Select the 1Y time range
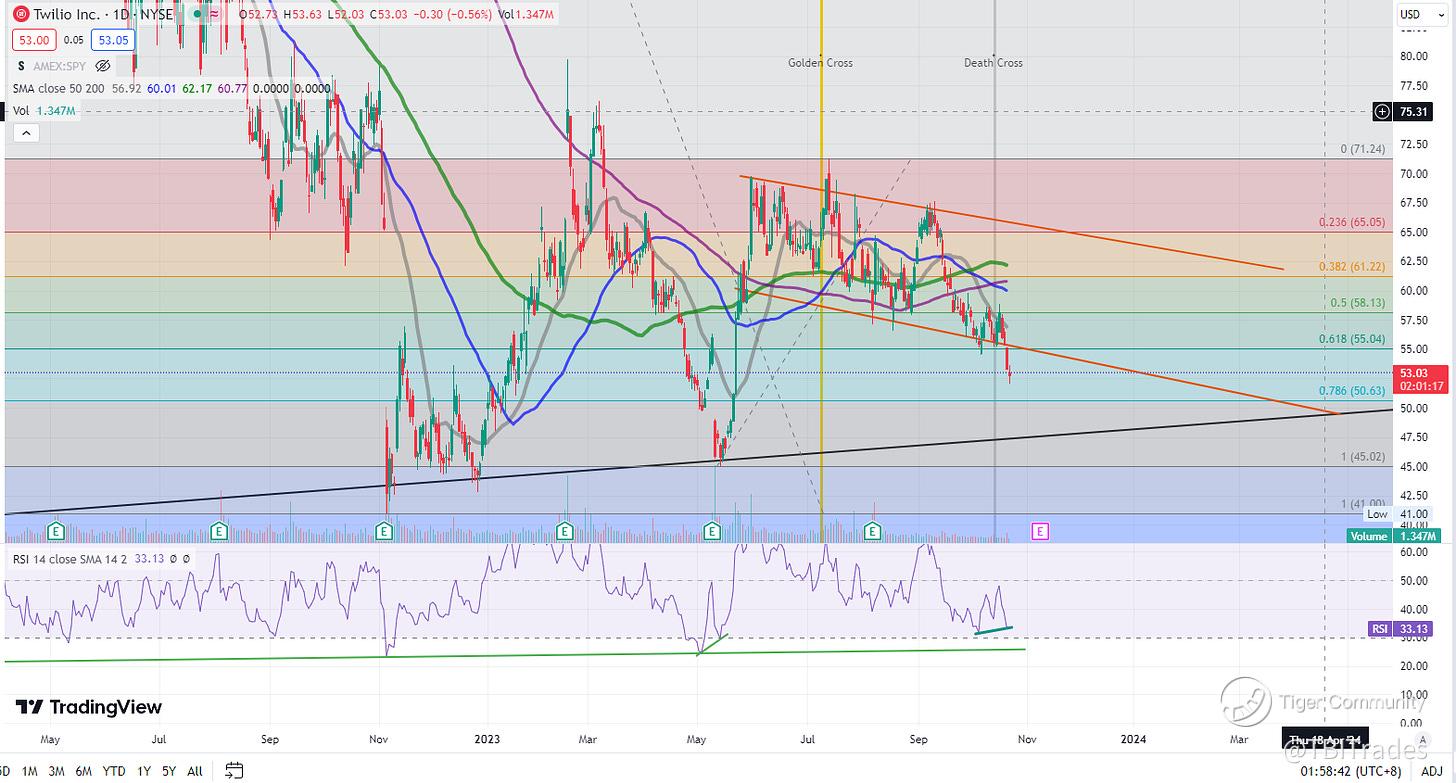This screenshot has width=1456, height=783. (x=145, y=771)
